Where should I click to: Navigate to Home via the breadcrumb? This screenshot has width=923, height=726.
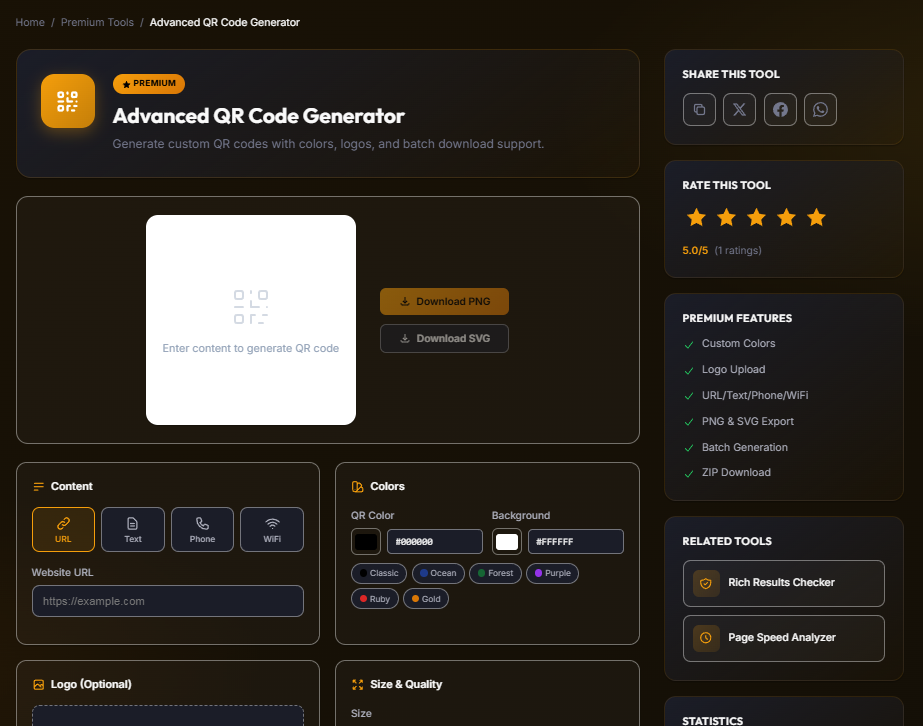click(x=29, y=21)
